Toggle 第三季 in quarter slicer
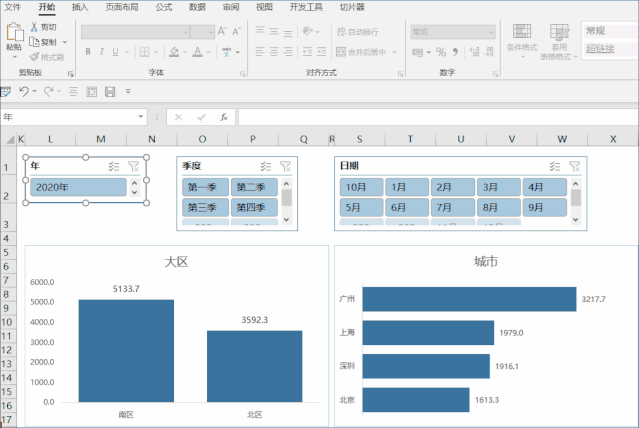The height and width of the screenshot is (428, 639). click(205, 207)
